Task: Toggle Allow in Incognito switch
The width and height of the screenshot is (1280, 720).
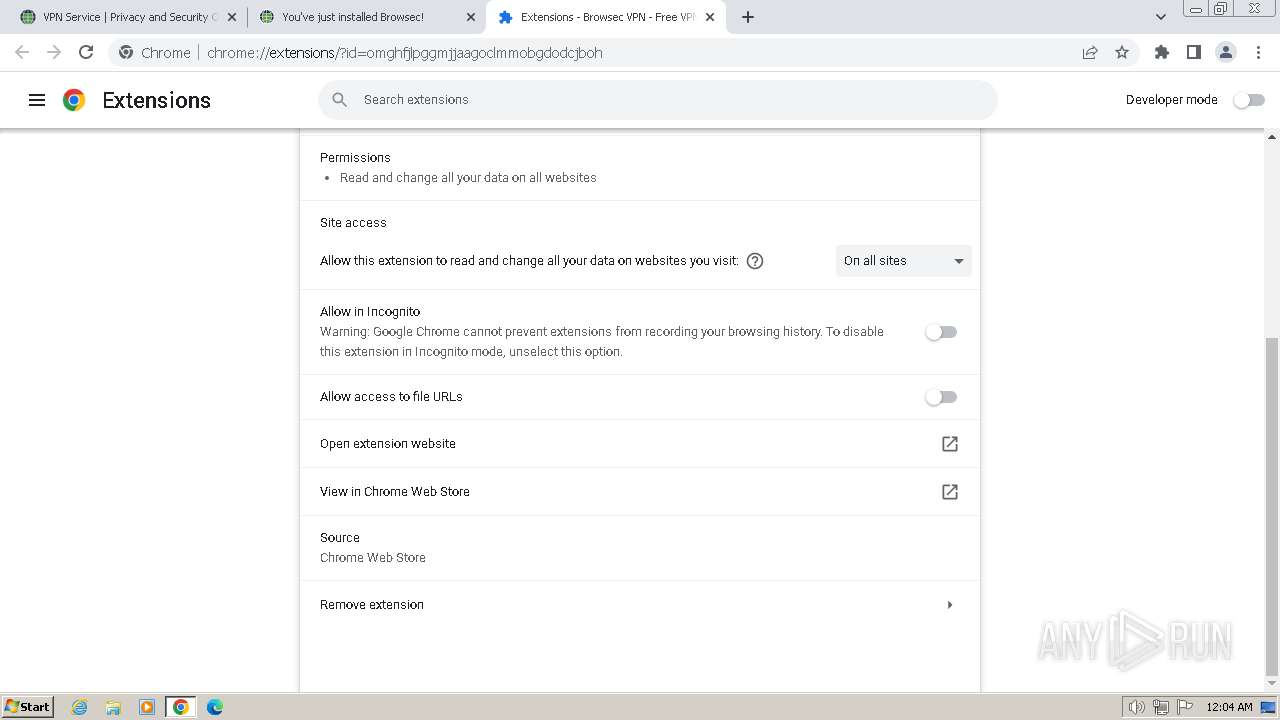Action: (941, 332)
